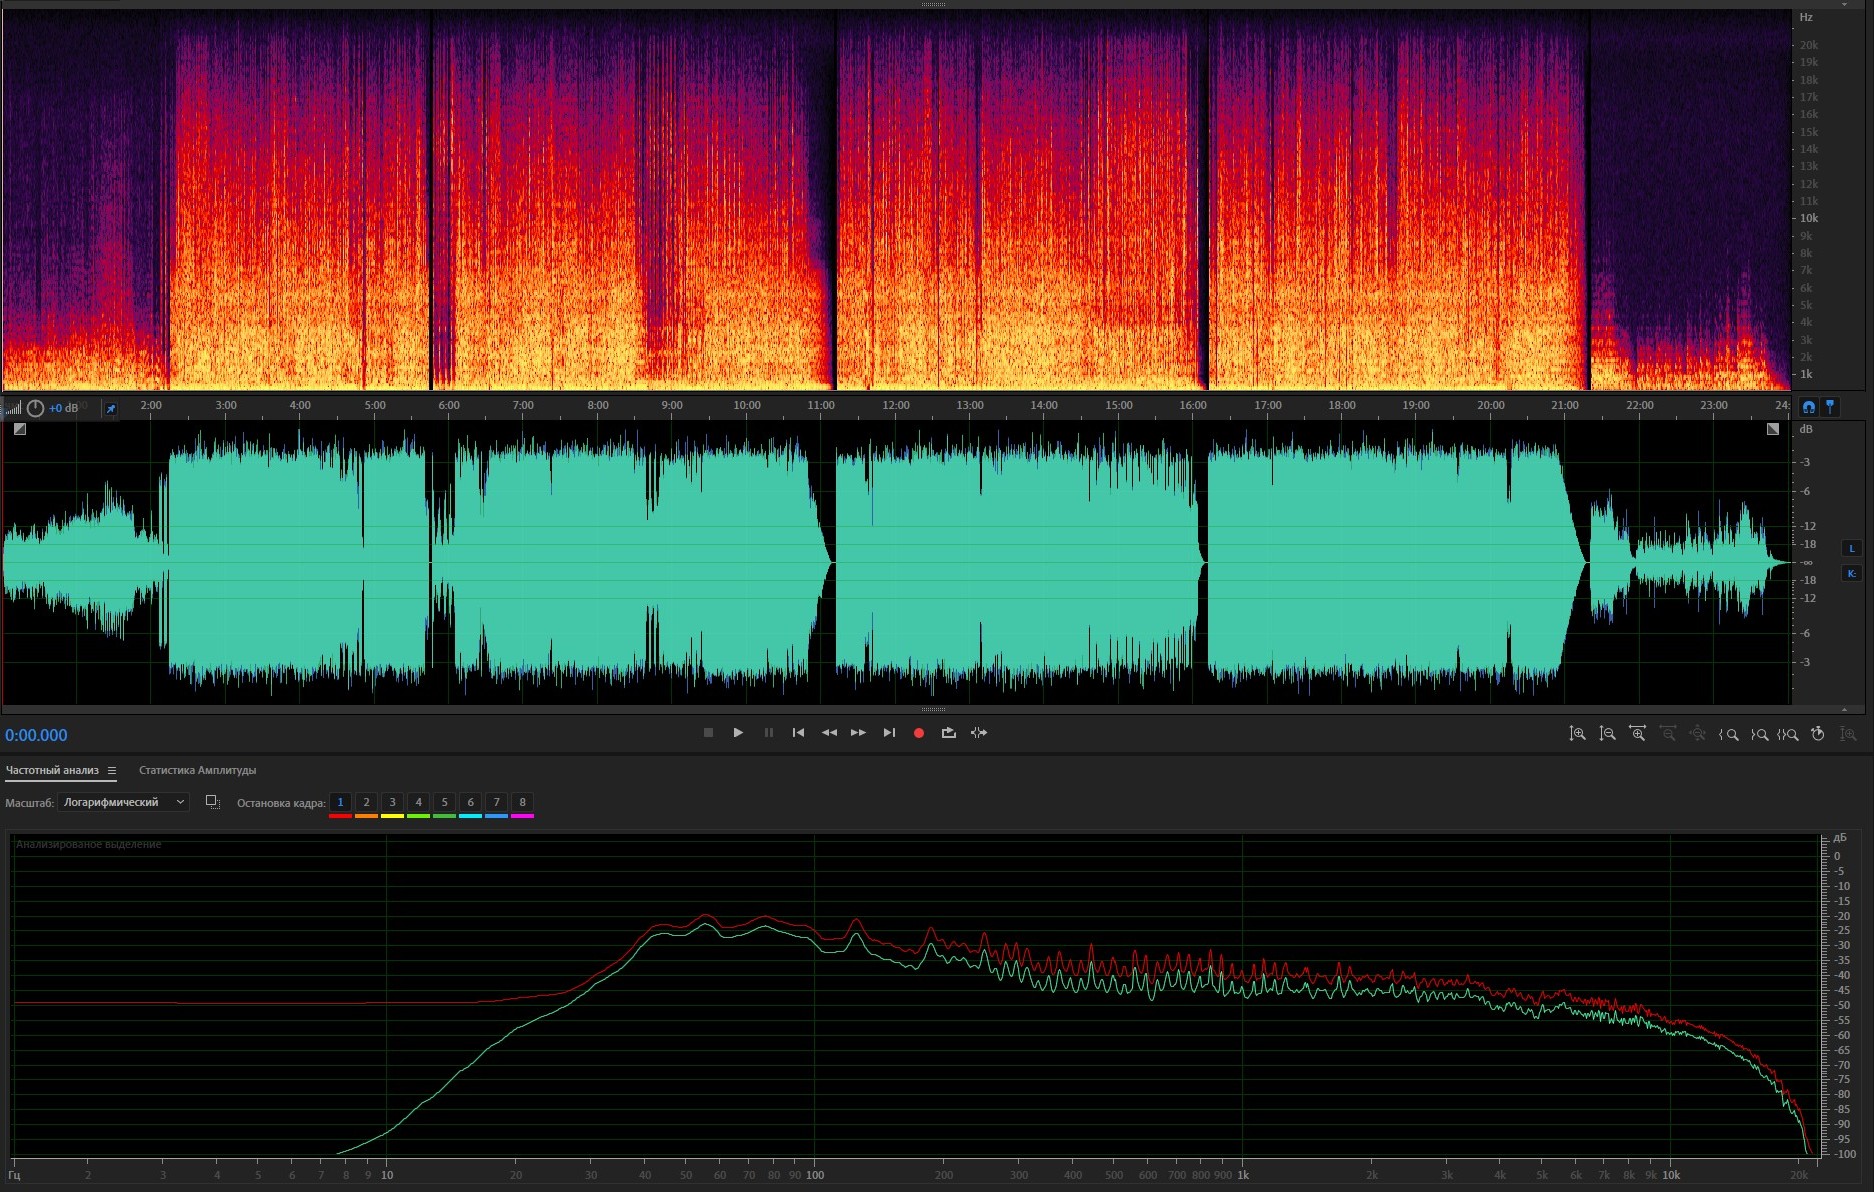Toggle Skip Selection button in transport
Viewport: 1874px width, 1192px height.
tap(979, 733)
